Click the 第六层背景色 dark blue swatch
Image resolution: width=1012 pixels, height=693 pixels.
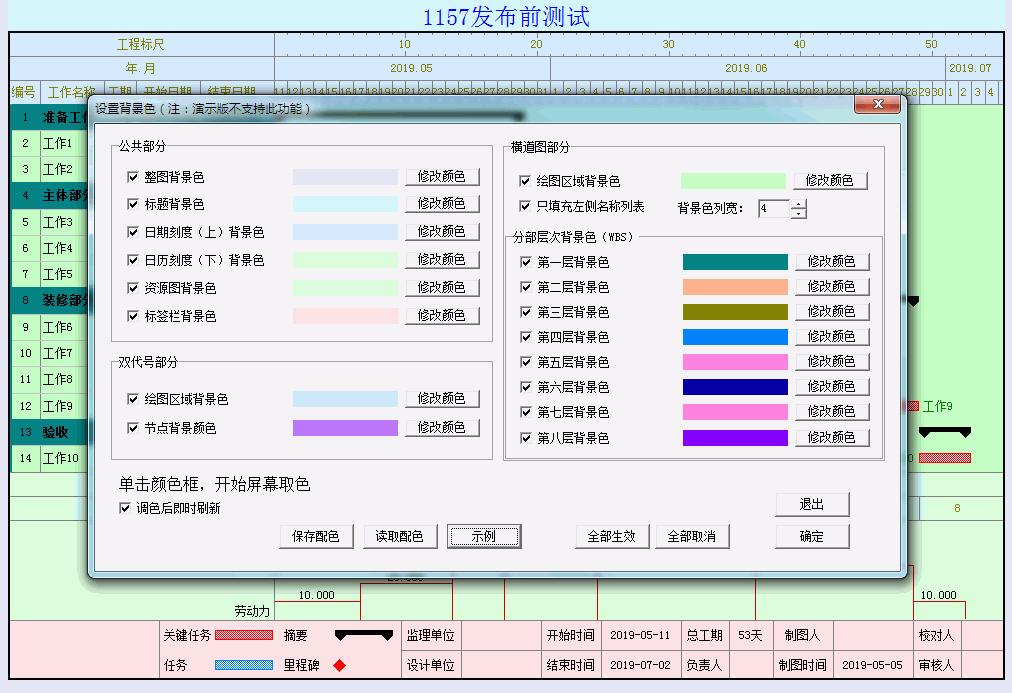735,387
